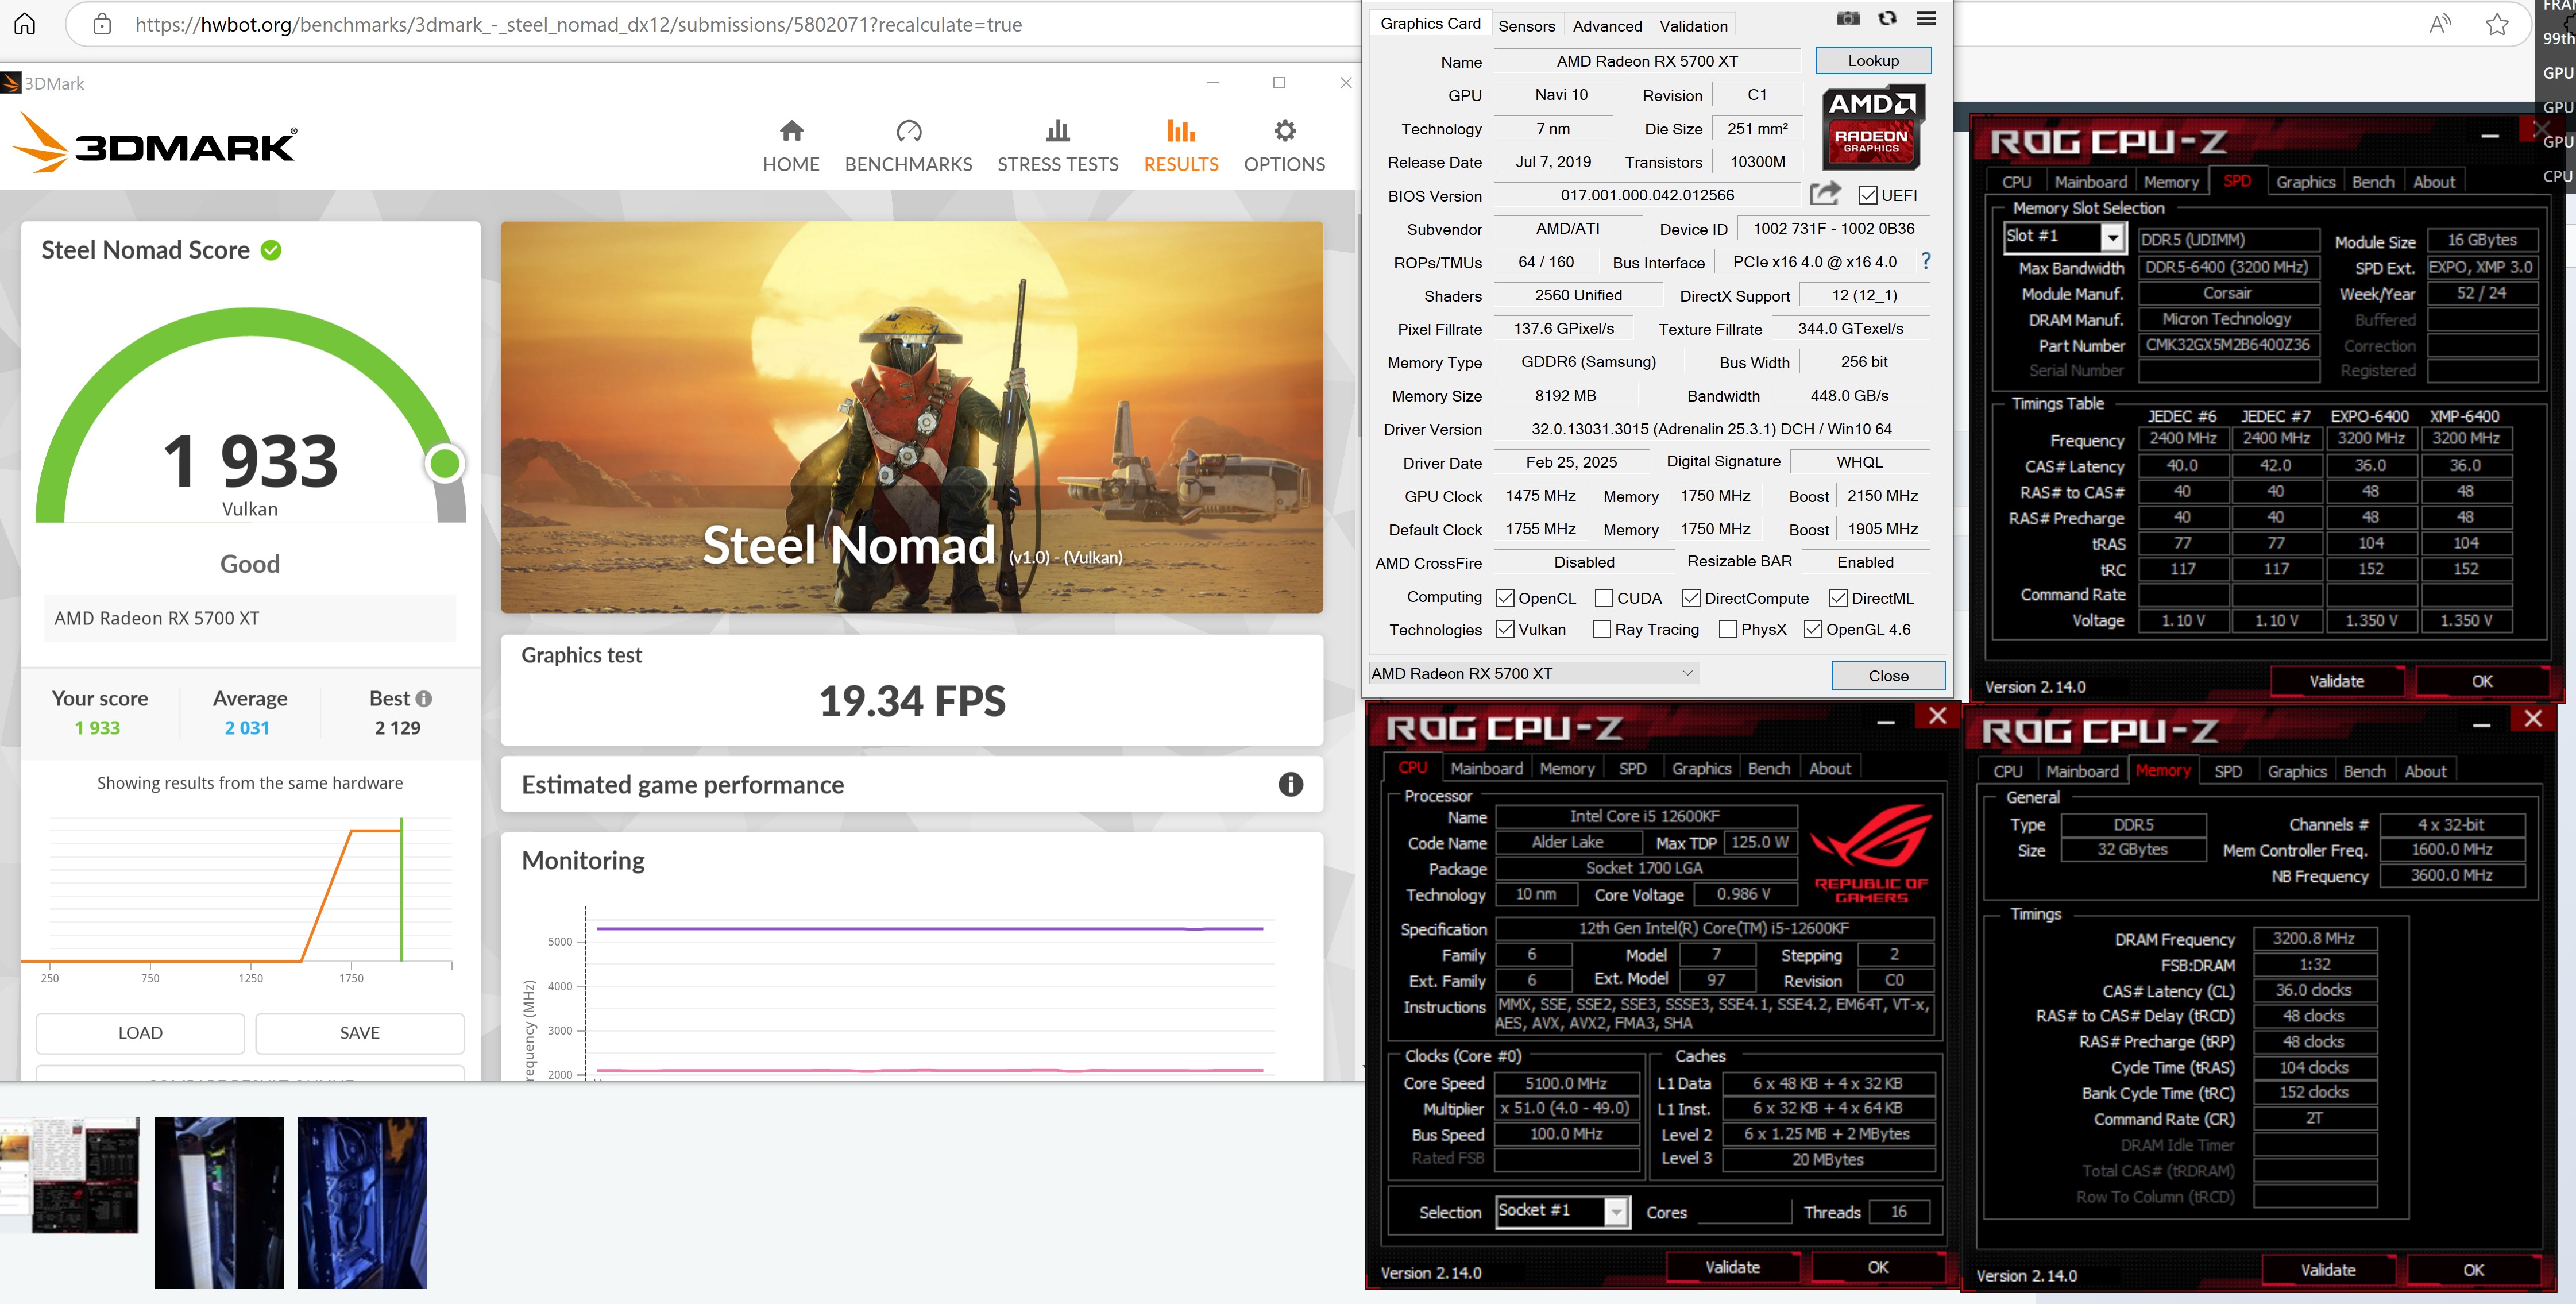Open 3DMark OPTIONS gear icon
The image size is (2576, 1304).
click(x=1284, y=131)
